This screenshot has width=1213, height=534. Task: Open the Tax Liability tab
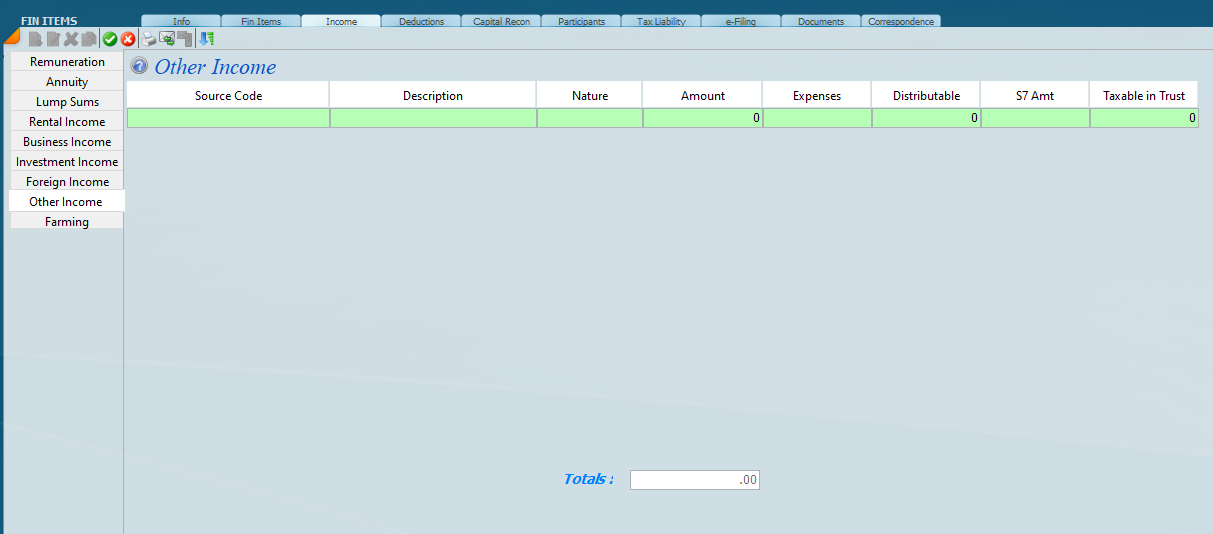pos(661,21)
